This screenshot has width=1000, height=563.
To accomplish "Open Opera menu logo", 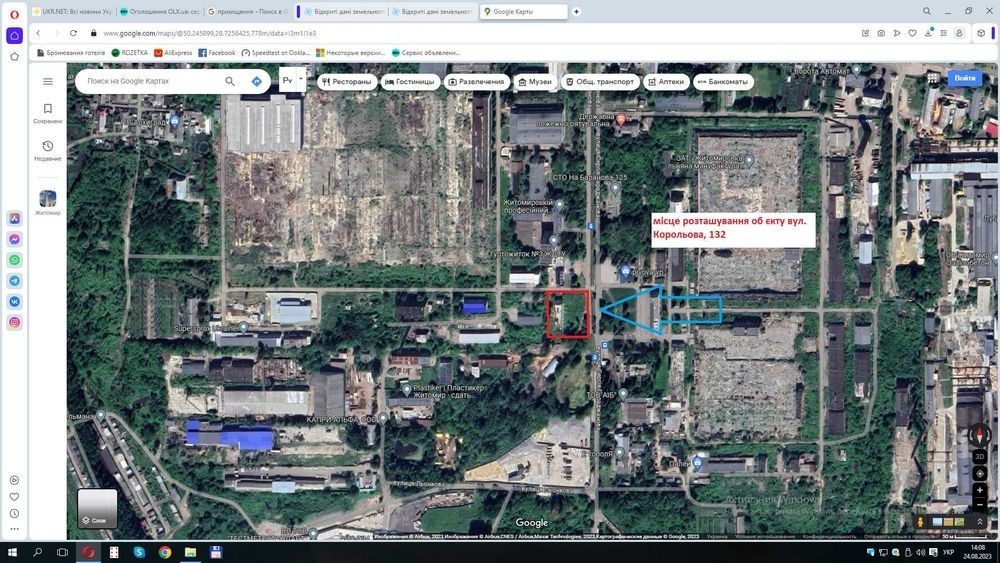I will coord(14,14).
